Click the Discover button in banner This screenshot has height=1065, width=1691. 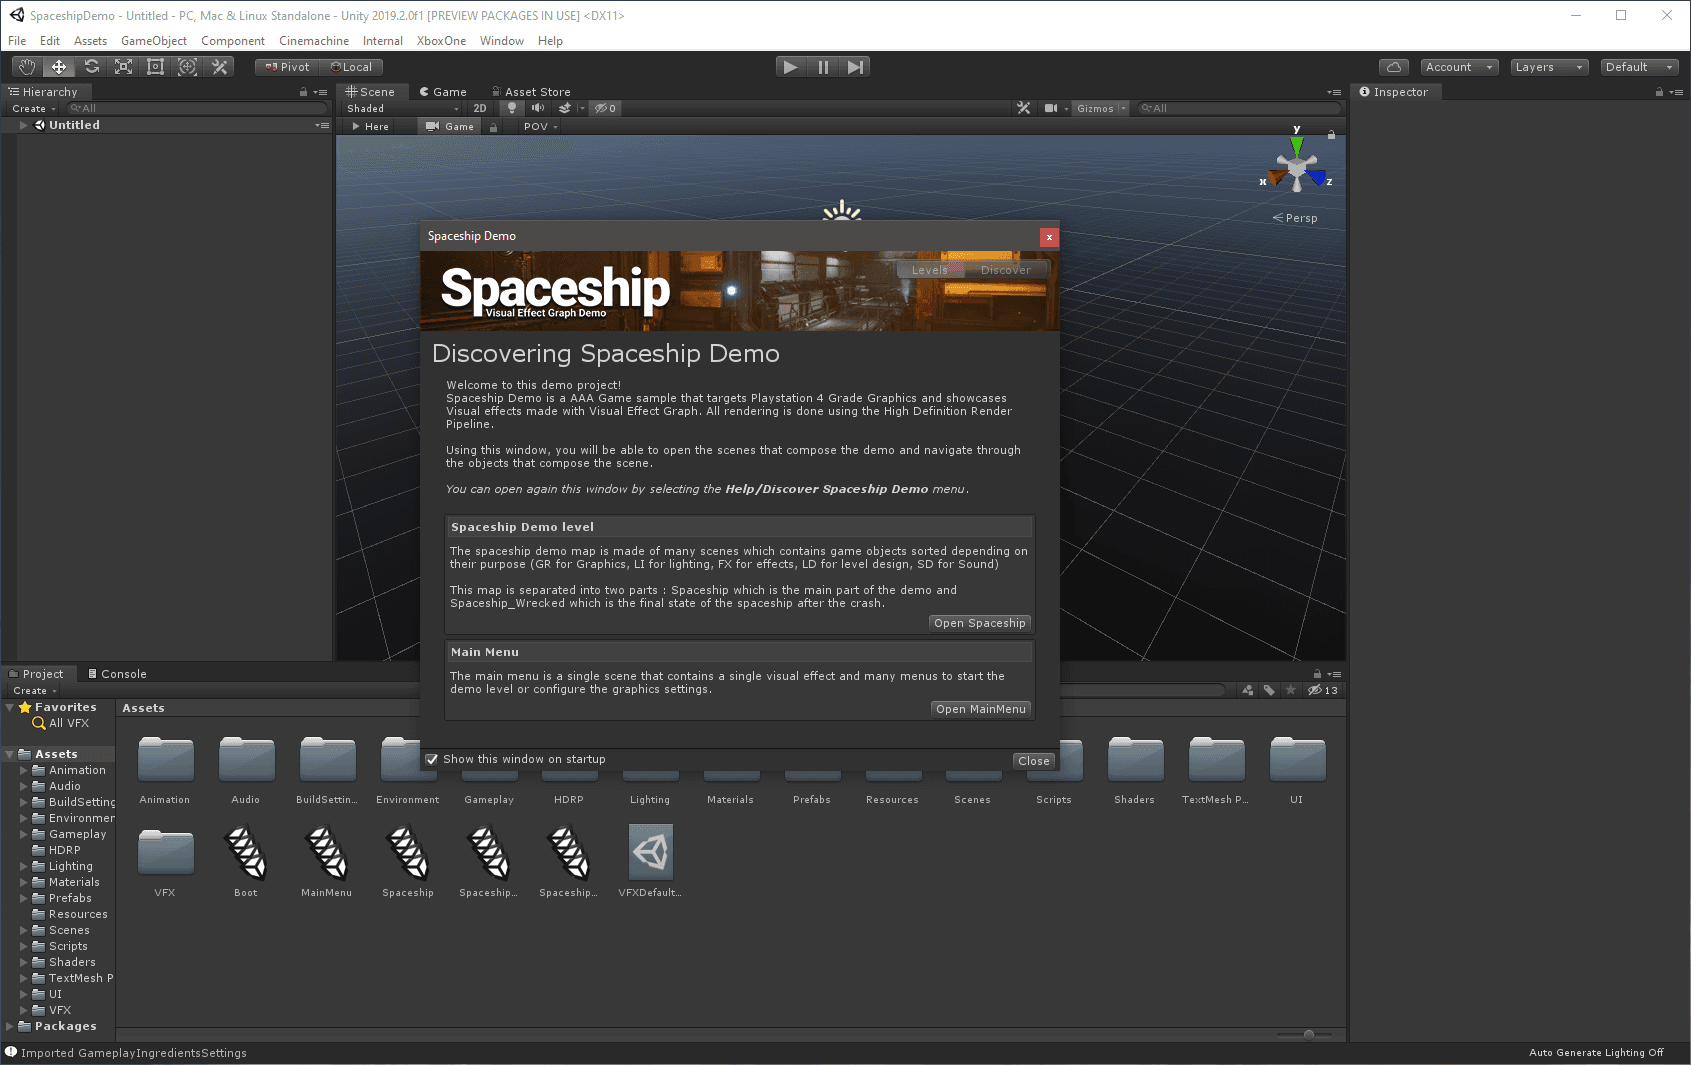click(x=1006, y=270)
